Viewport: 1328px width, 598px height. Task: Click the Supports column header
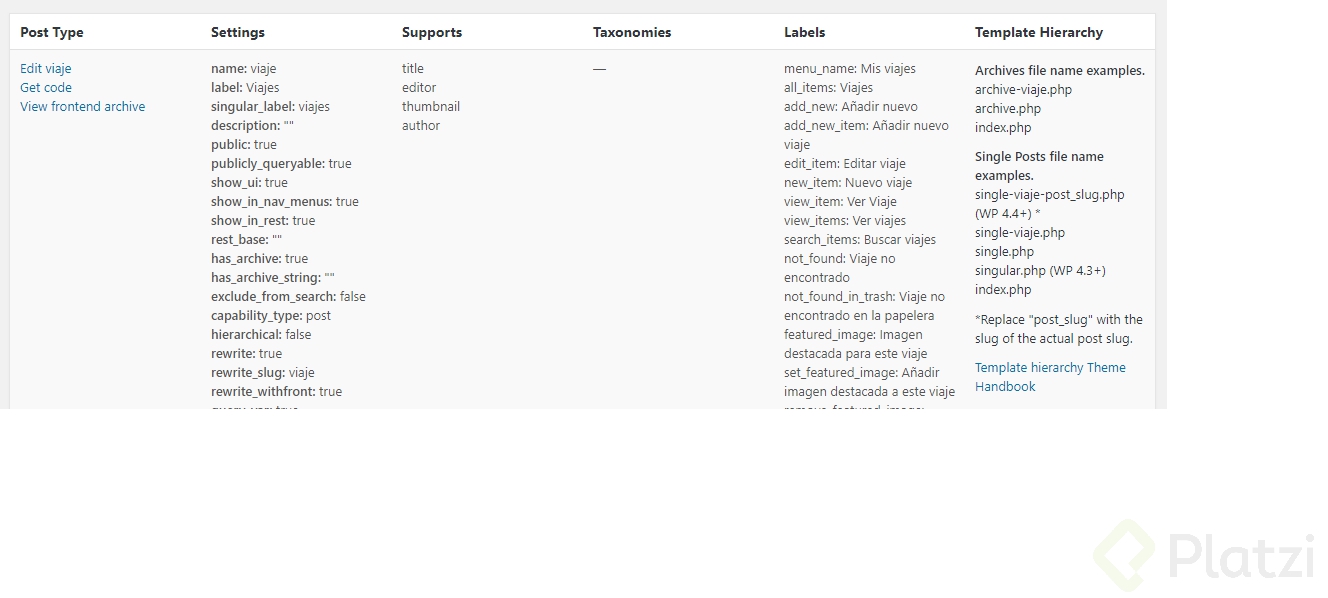tap(432, 32)
